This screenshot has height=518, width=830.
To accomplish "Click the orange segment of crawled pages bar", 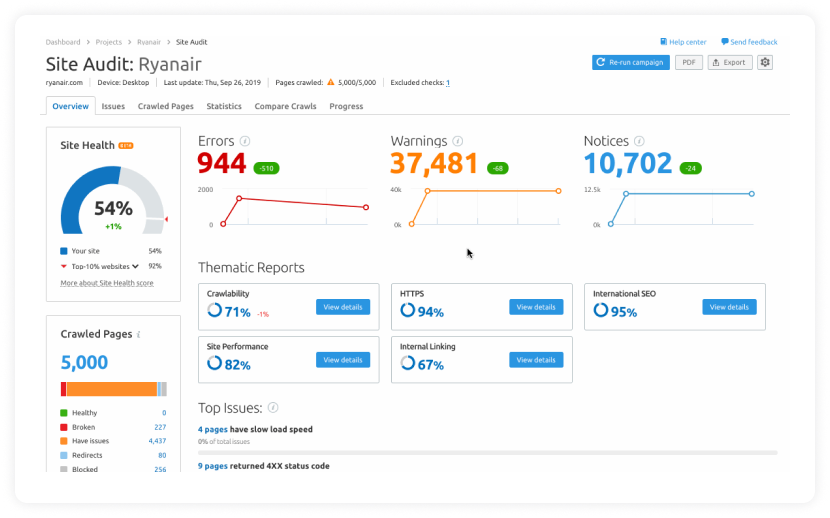I will [x=112, y=389].
